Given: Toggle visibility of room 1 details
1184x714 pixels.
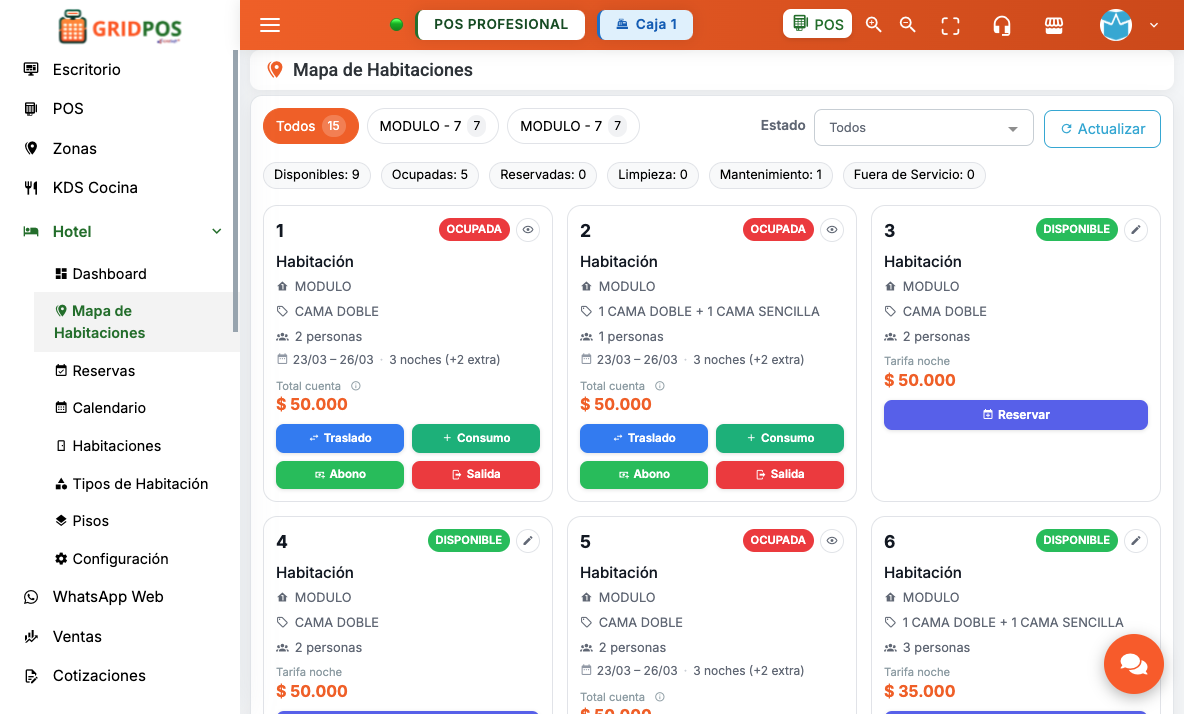Looking at the screenshot, I should (527, 229).
